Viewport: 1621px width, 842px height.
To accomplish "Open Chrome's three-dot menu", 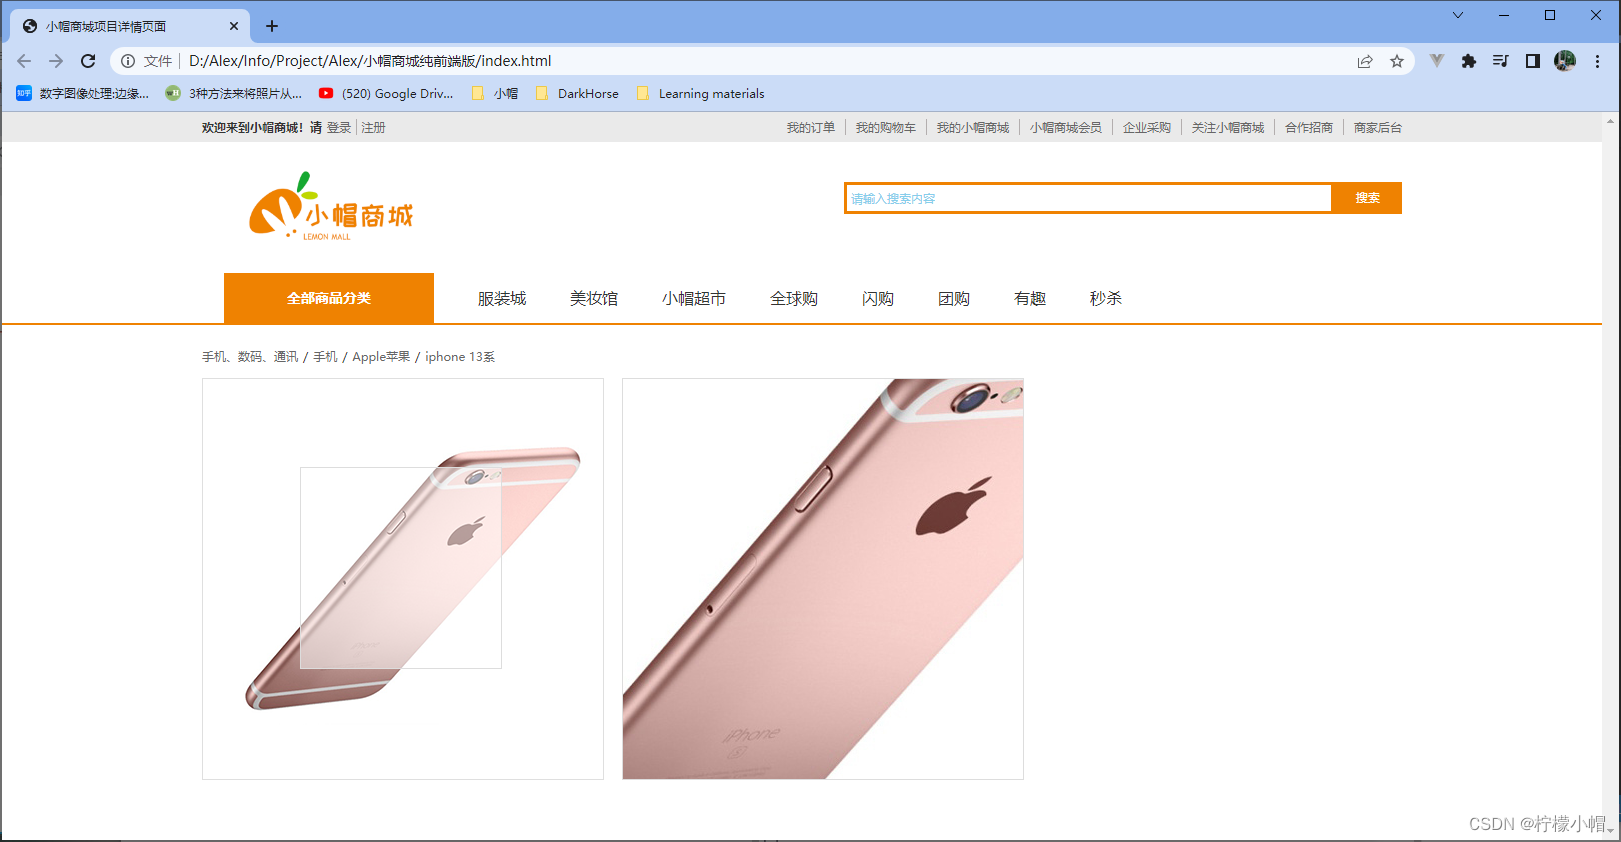I will point(1598,61).
